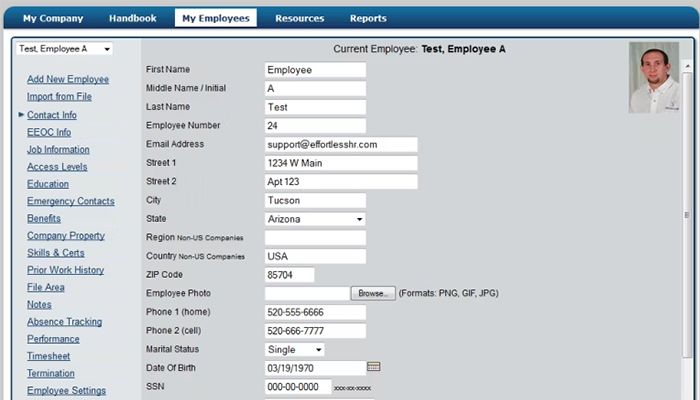
Task: Open the State dropdown showing Arizona
Action: pyautogui.click(x=315, y=219)
